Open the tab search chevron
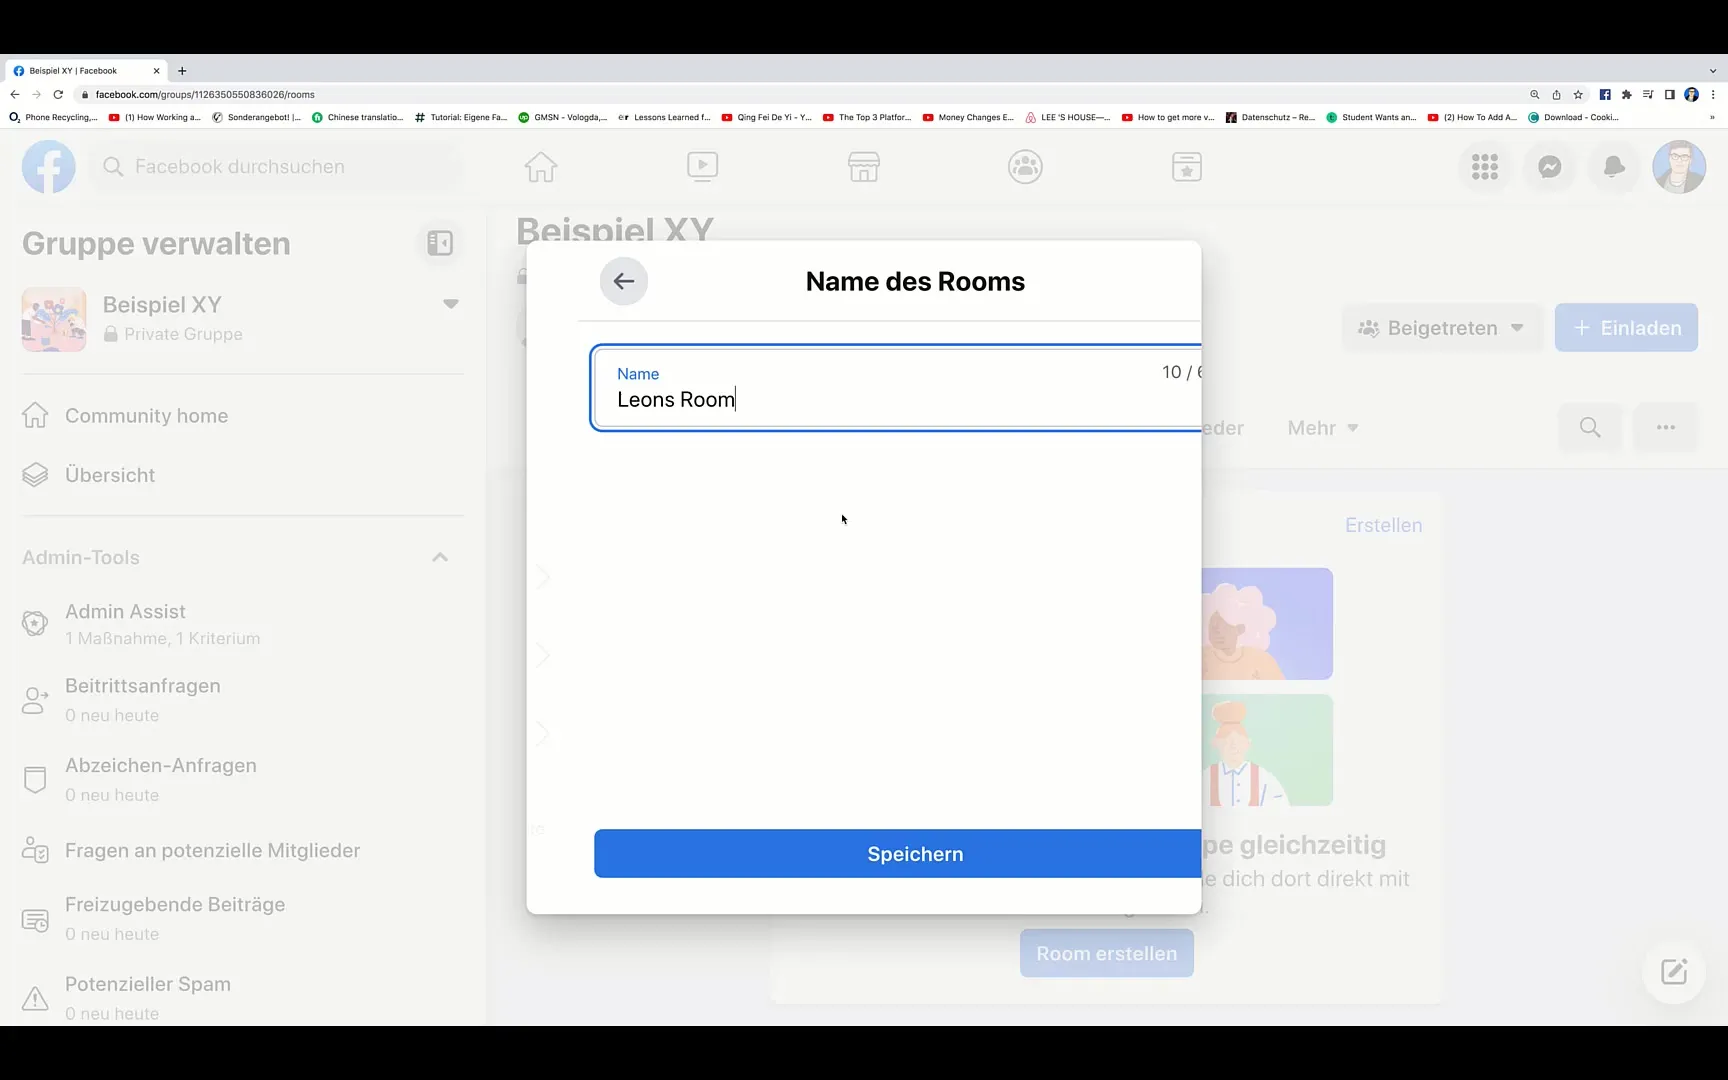The width and height of the screenshot is (1728, 1080). point(1713,71)
